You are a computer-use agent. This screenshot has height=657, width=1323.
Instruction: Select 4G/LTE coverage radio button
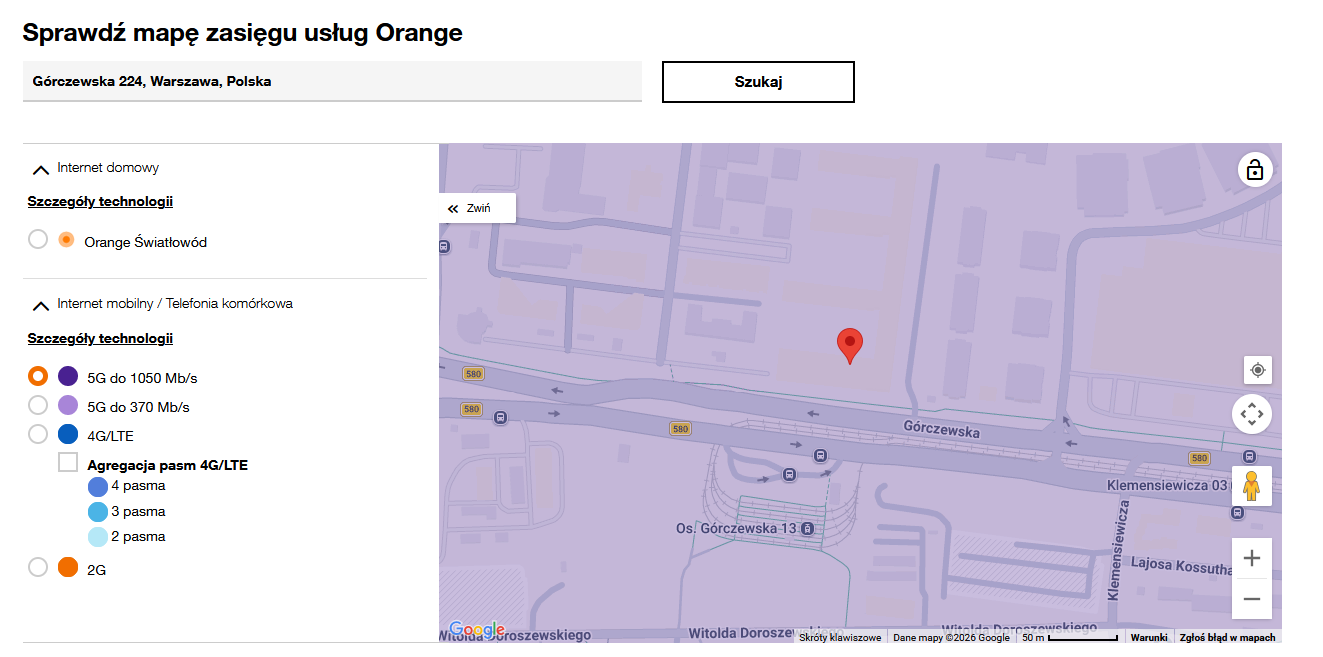click(x=38, y=434)
